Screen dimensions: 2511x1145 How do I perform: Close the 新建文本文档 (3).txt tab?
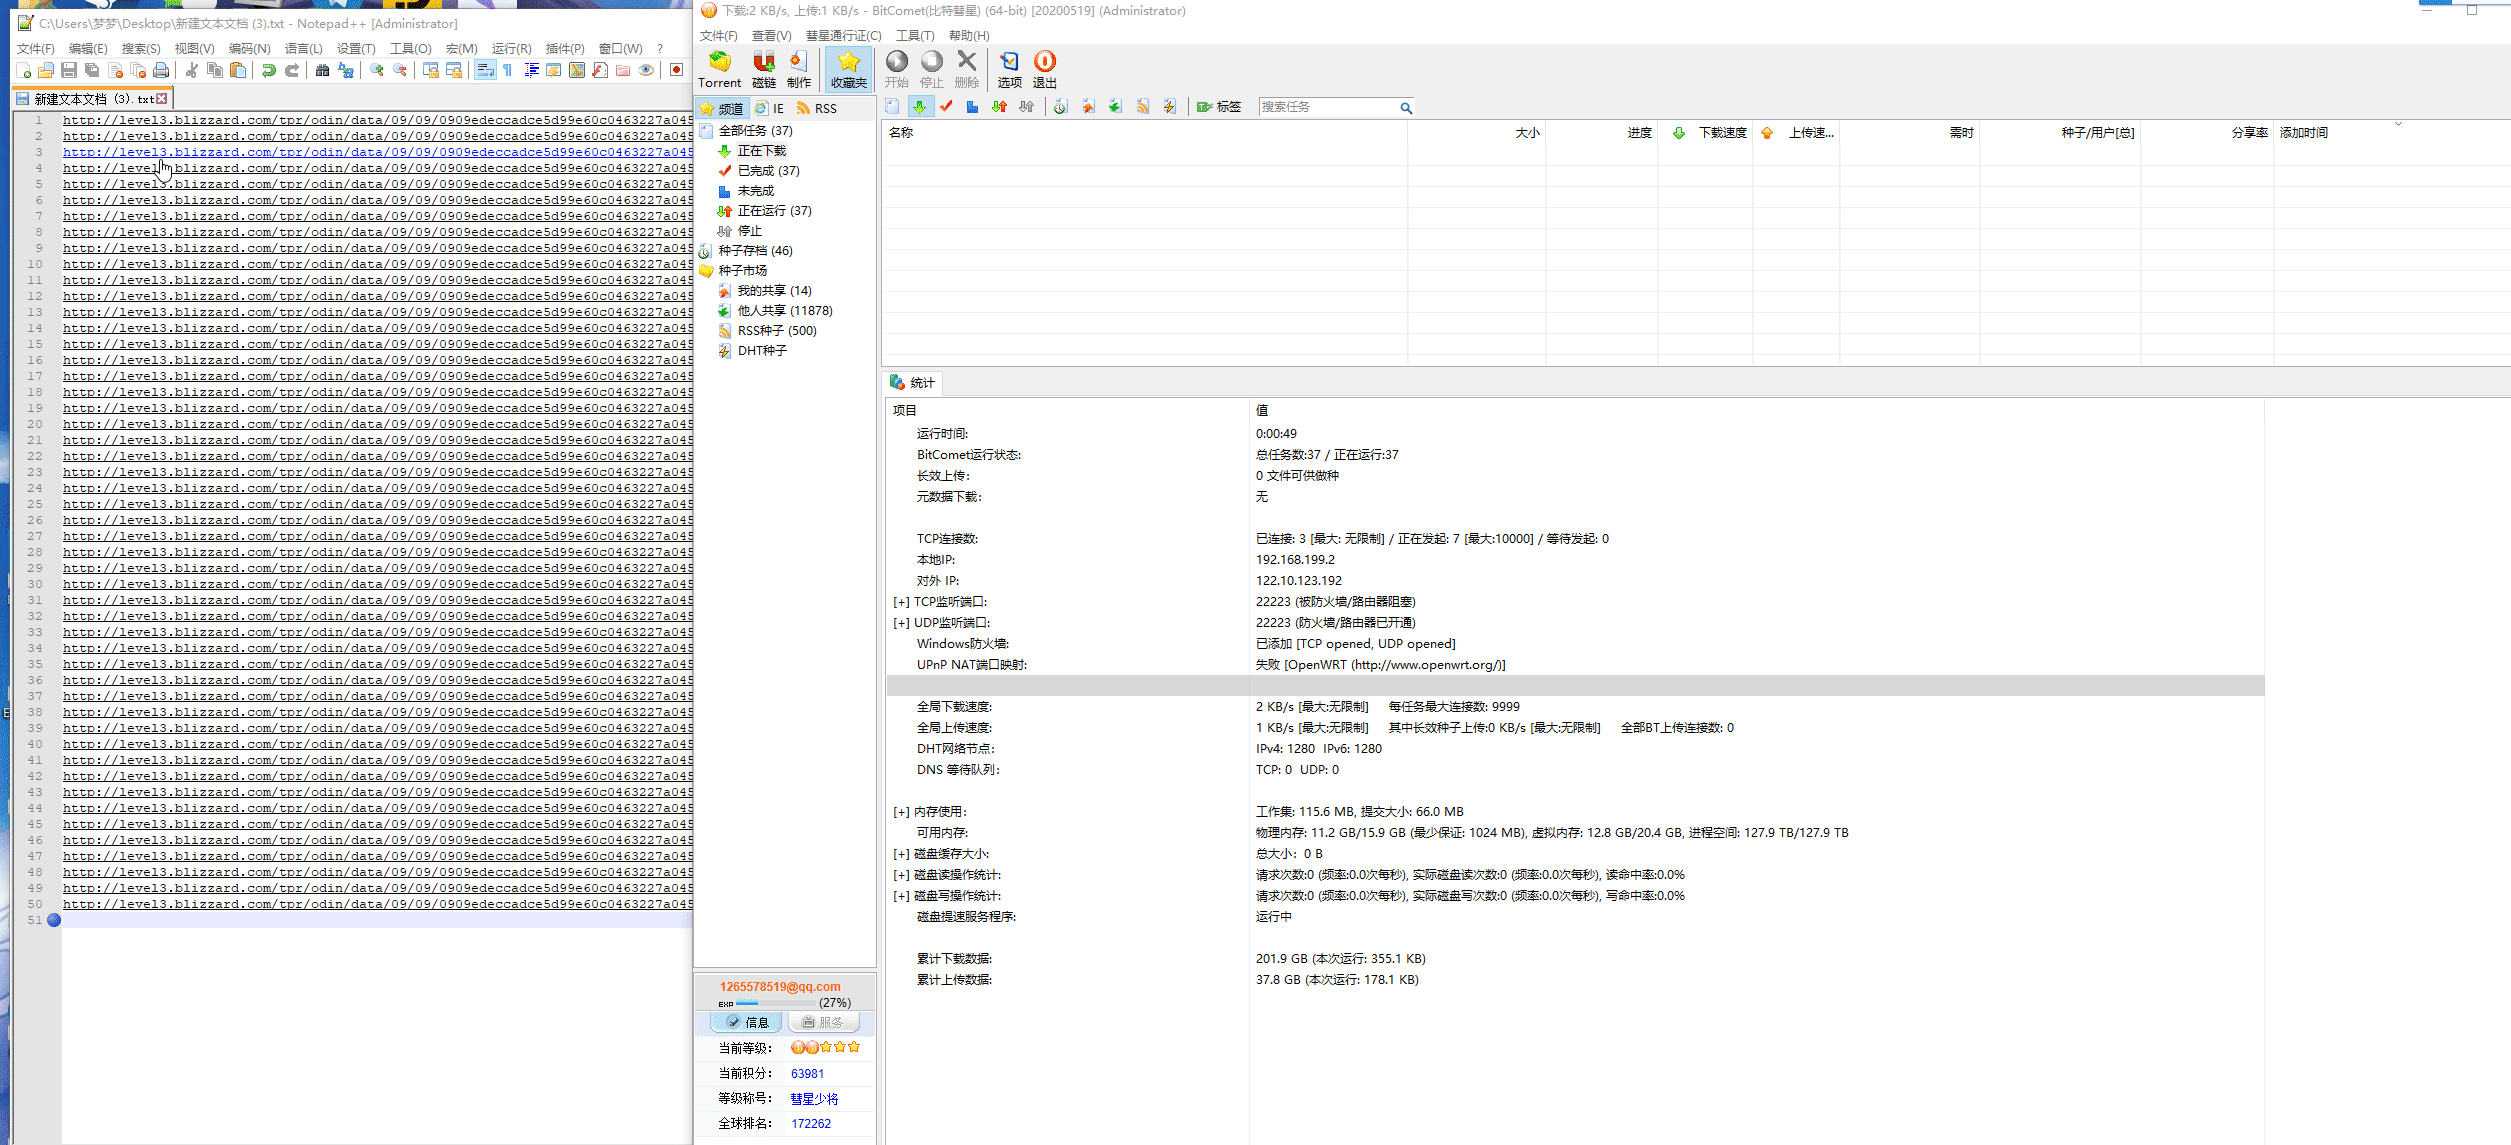[162, 98]
